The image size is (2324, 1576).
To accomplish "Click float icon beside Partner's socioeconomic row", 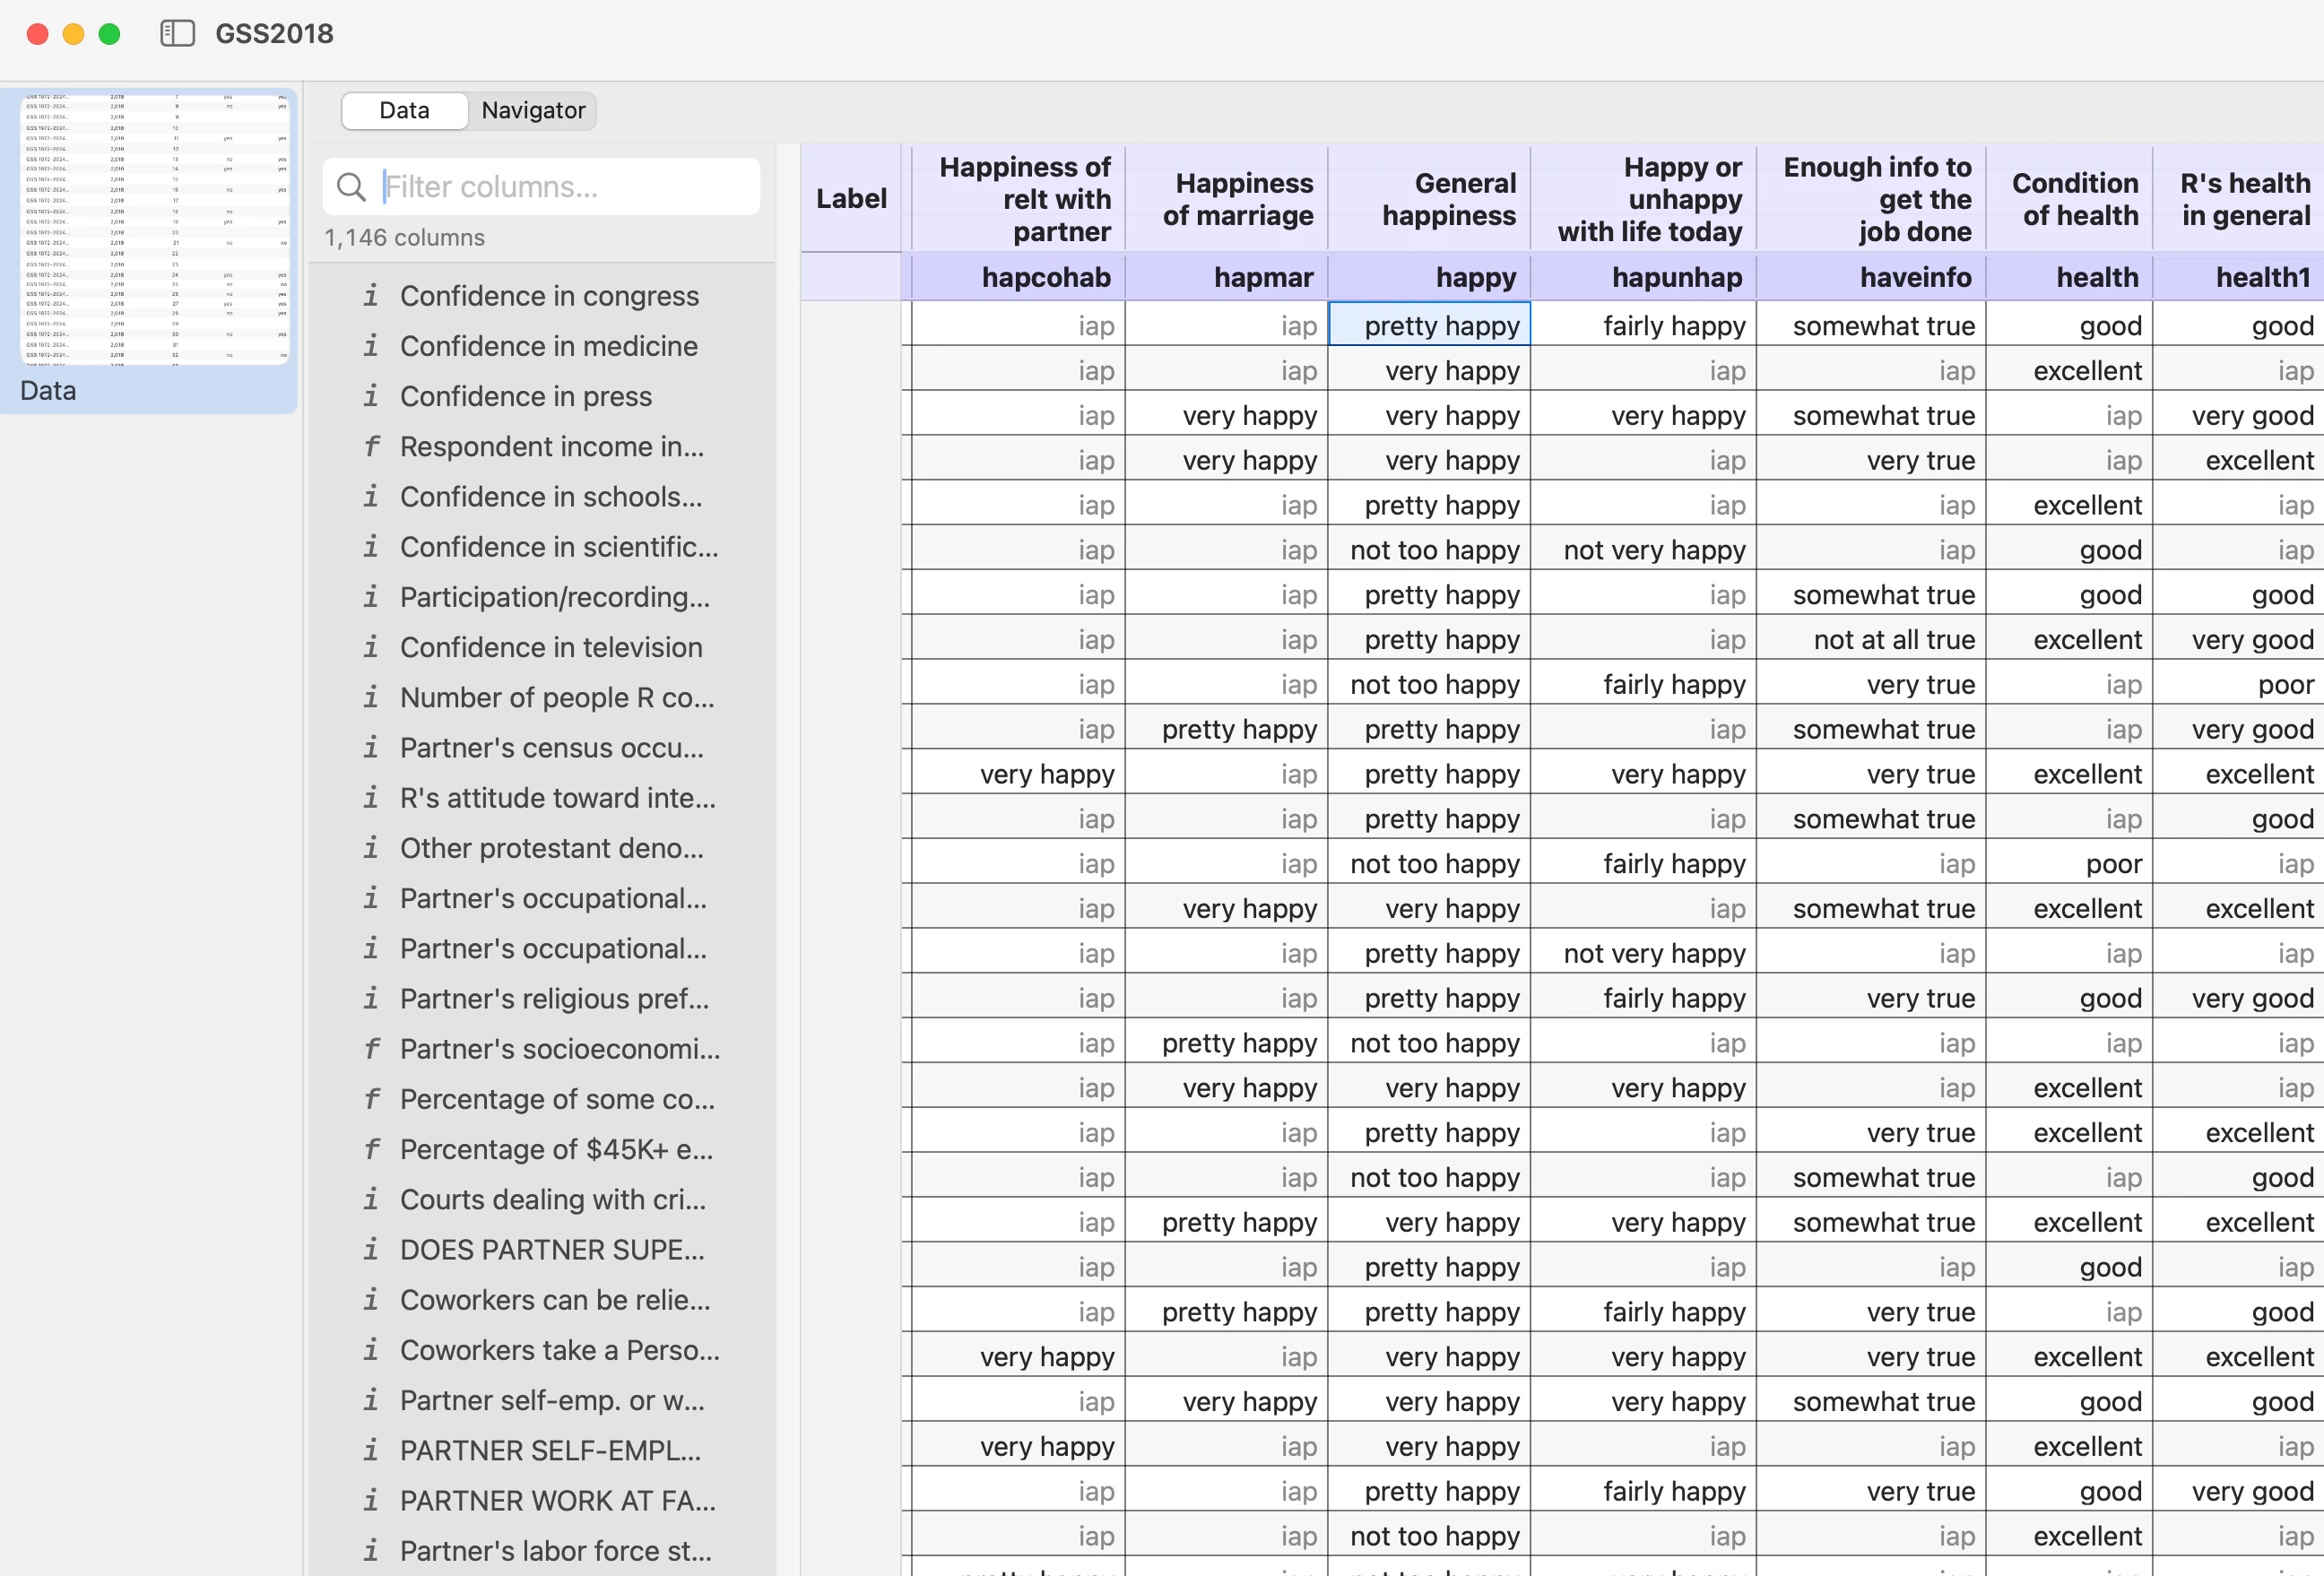I will click(x=371, y=1049).
